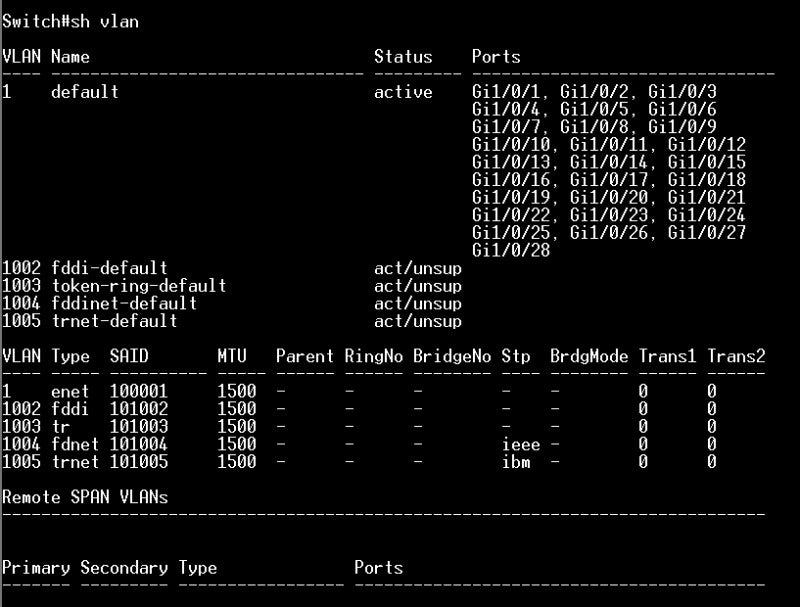Select the 'Trans2' column header
This screenshot has width=800, height=607.
(x=736, y=356)
